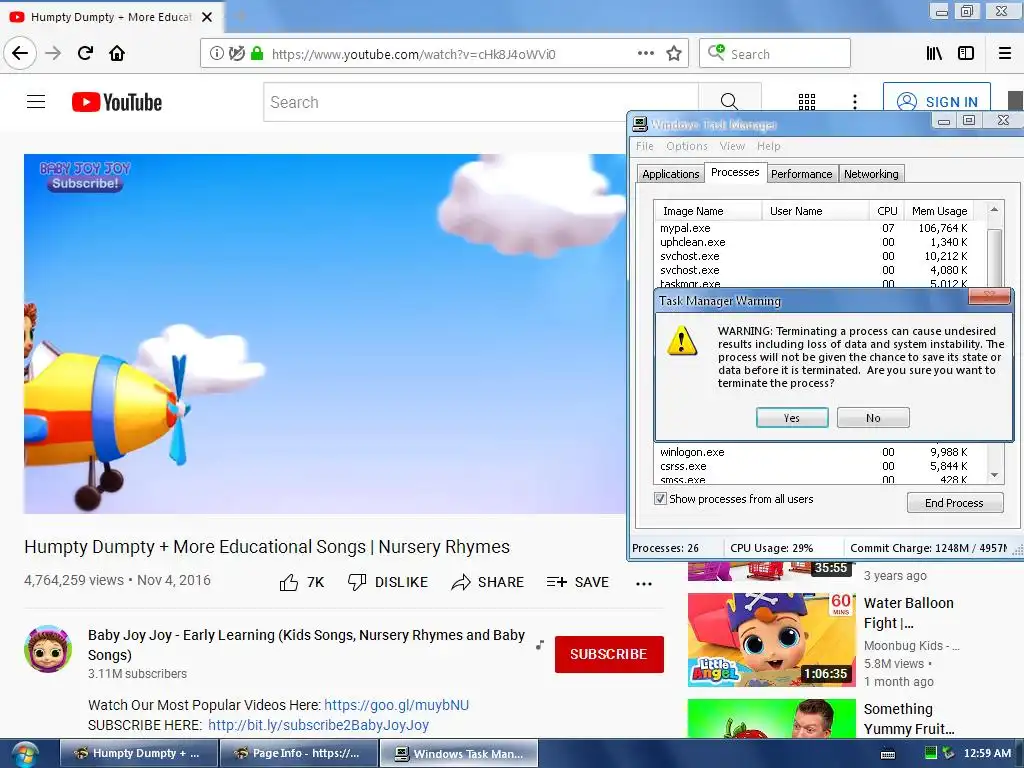
Task: Click the browser forward arrow
Action: (54, 53)
